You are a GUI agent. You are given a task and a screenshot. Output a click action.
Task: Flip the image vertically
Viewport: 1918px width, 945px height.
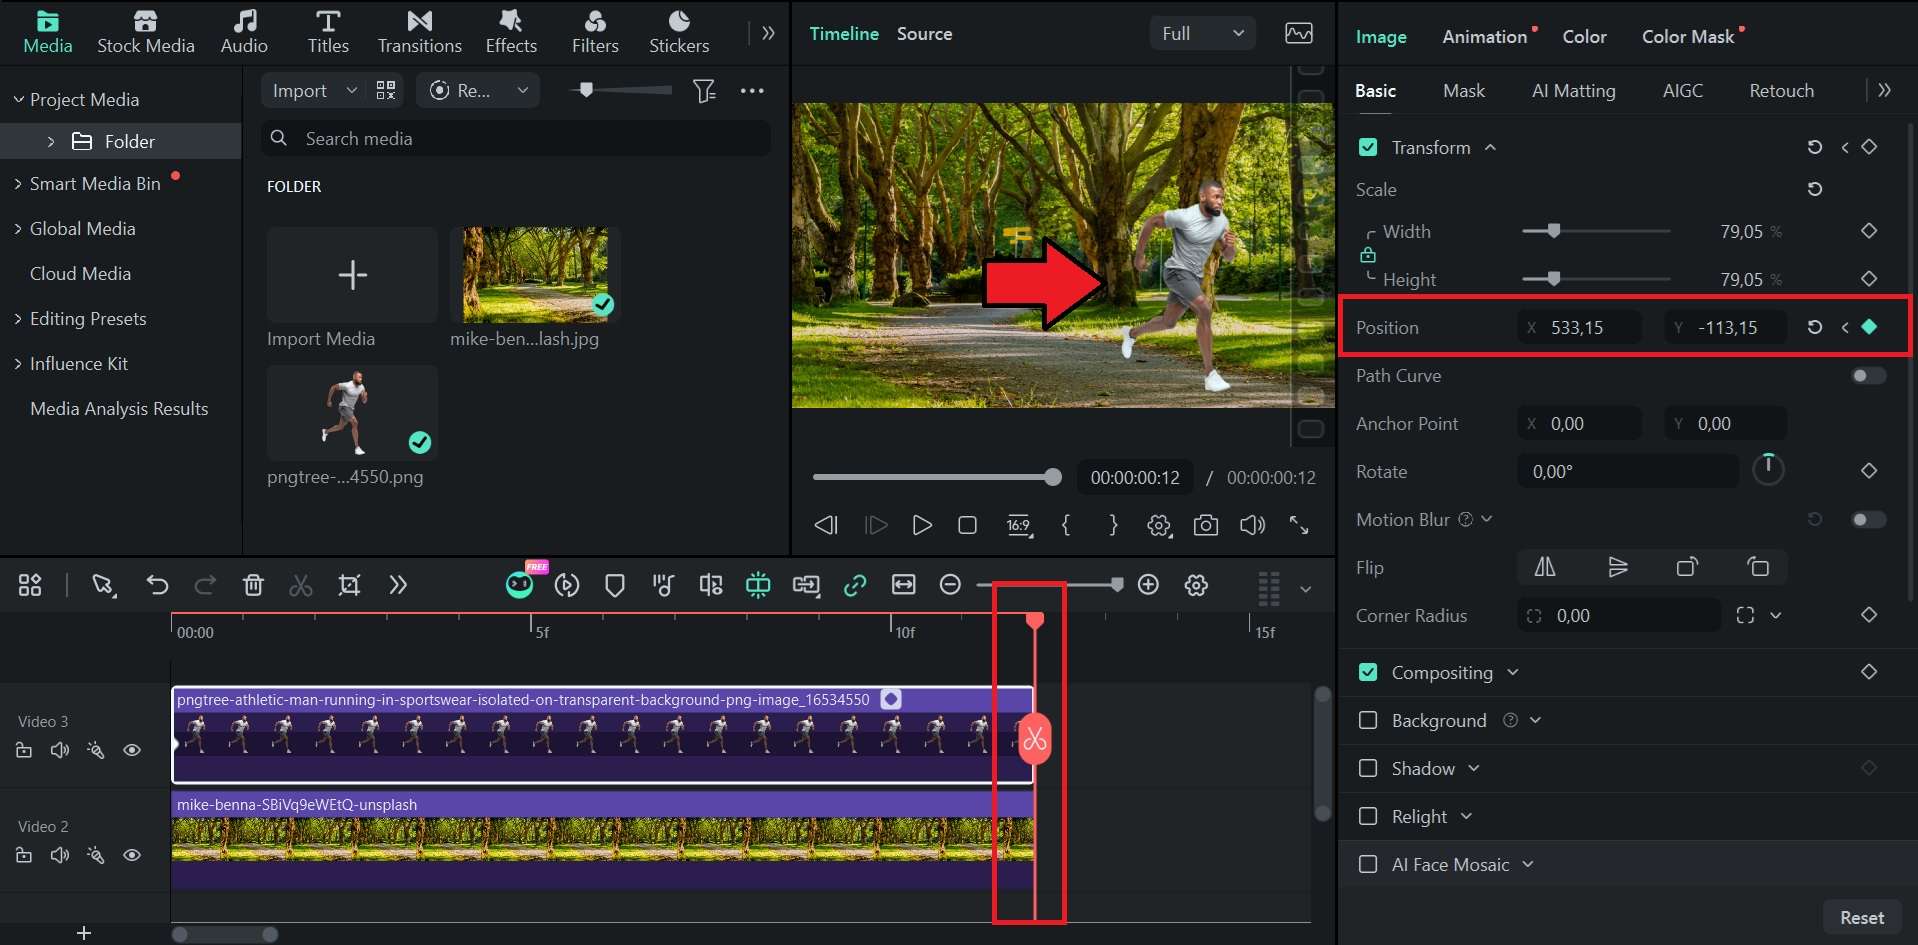(1617, 567)
